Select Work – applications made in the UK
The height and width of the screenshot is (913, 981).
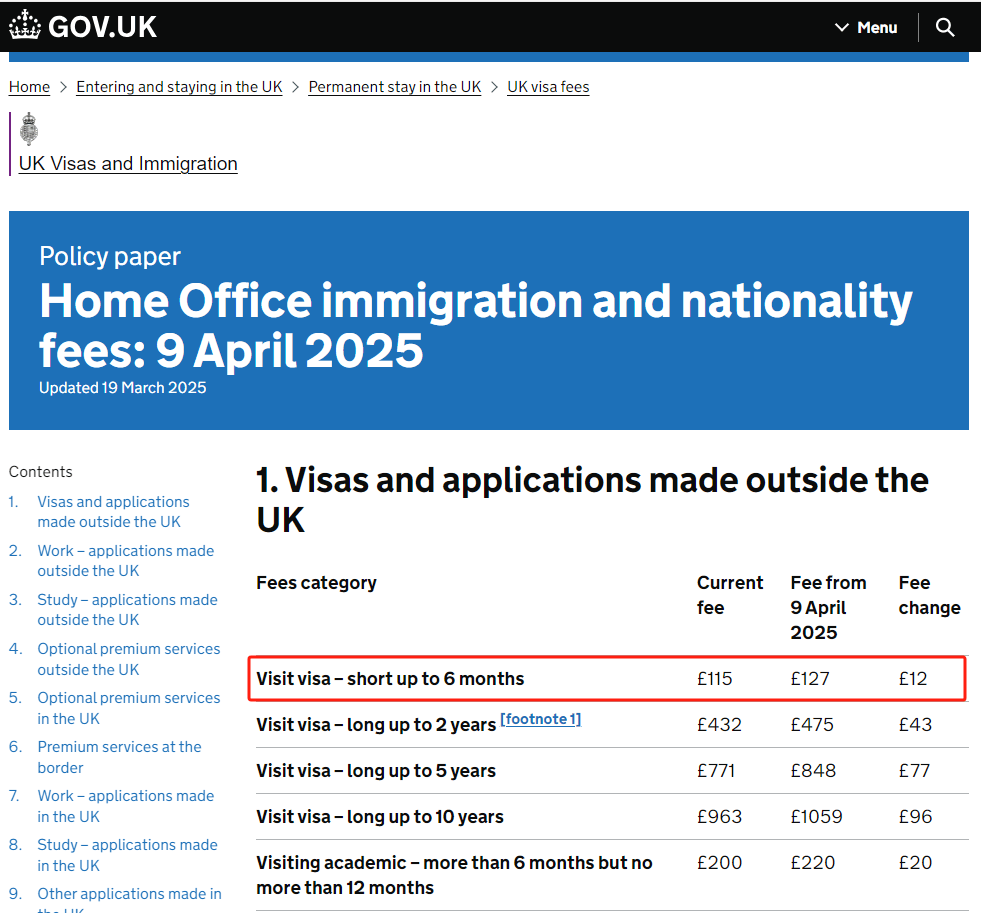[125, 806]
